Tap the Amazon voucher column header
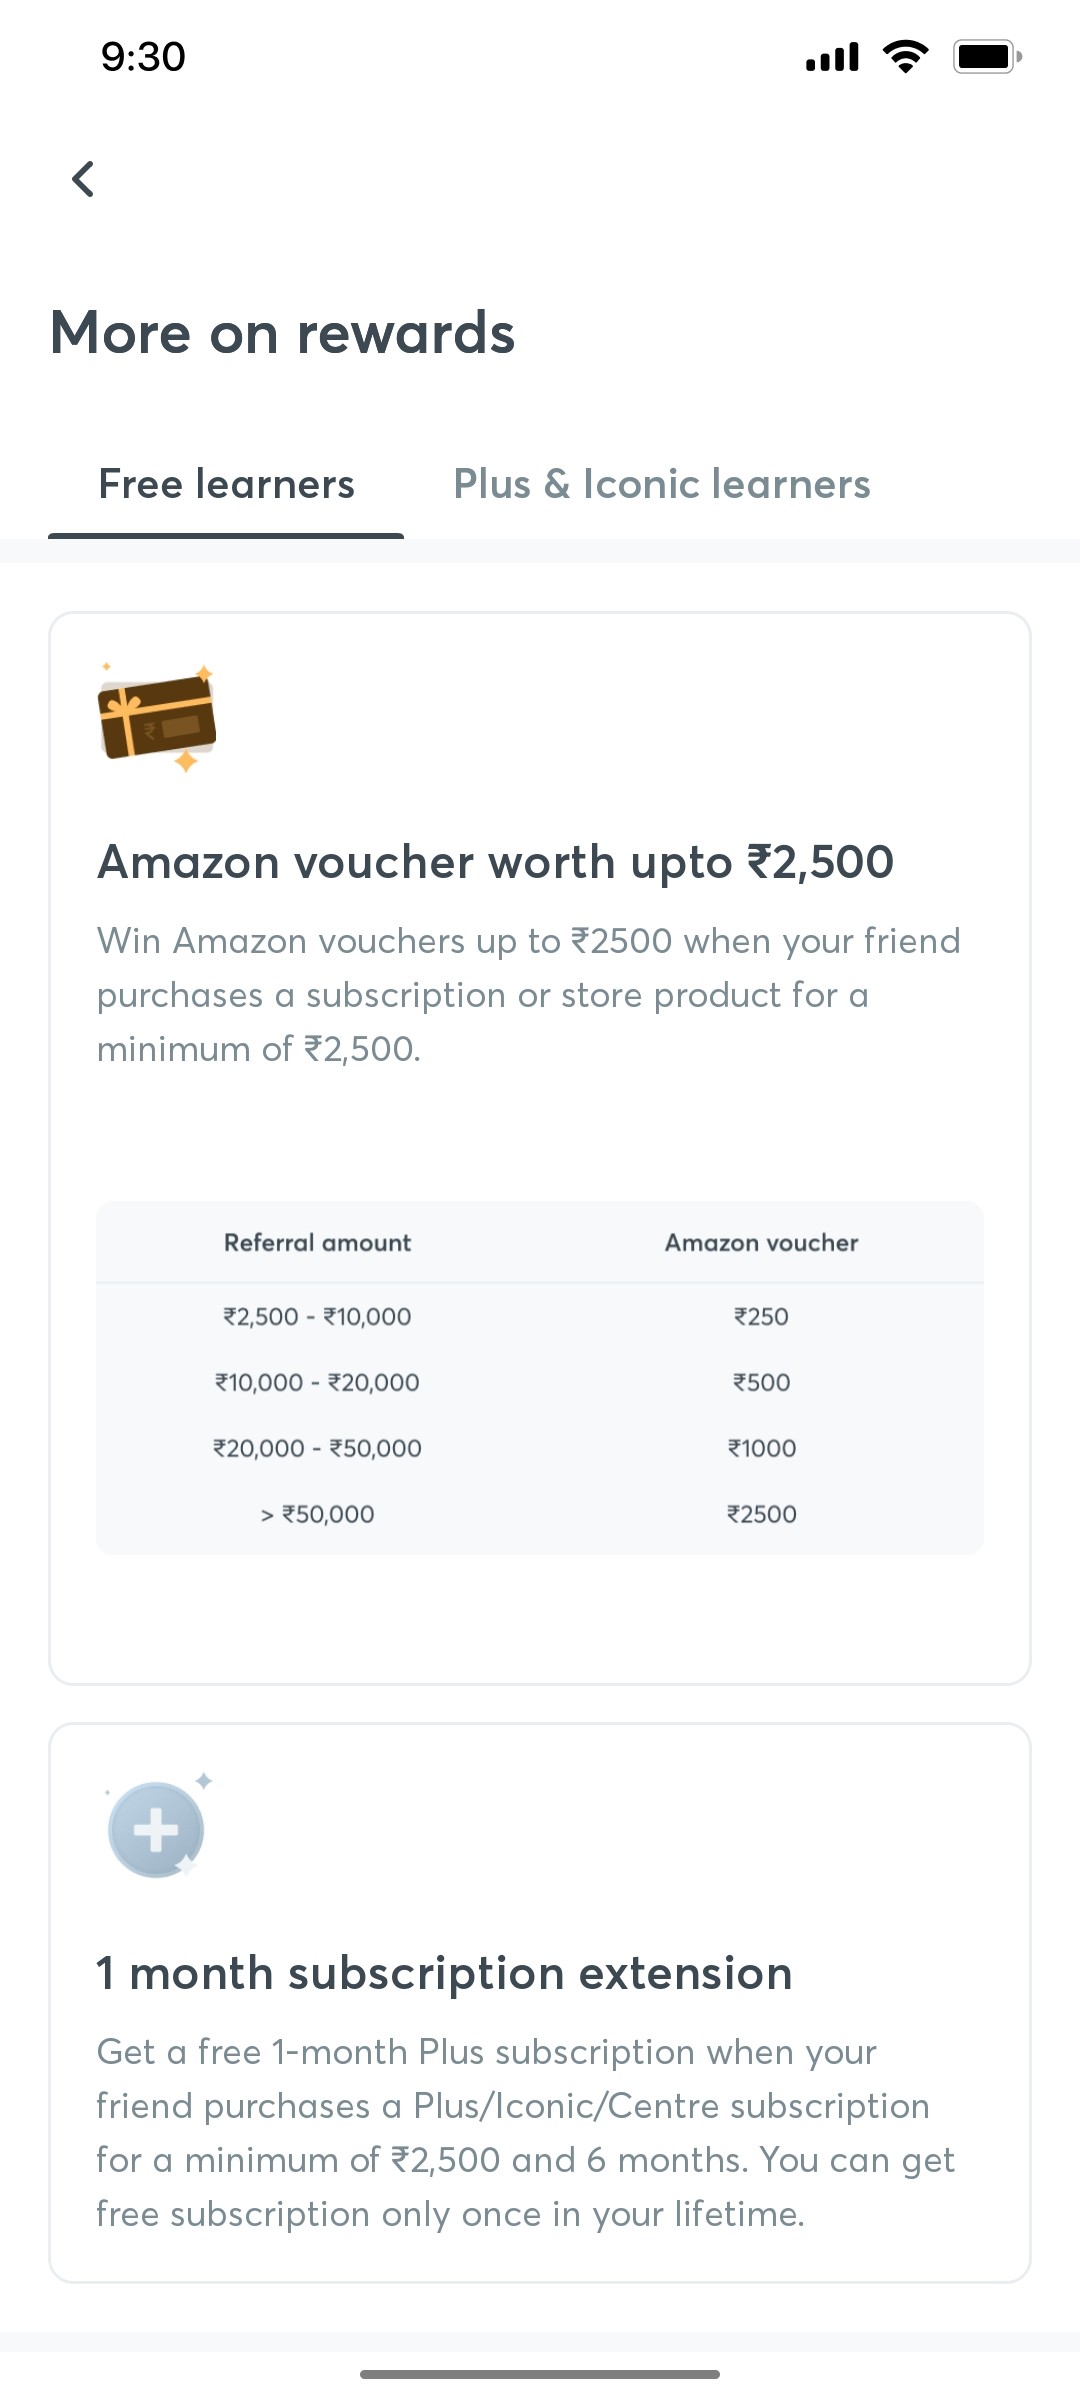Screen dimensions: 1080x2400 [761, 1243]
